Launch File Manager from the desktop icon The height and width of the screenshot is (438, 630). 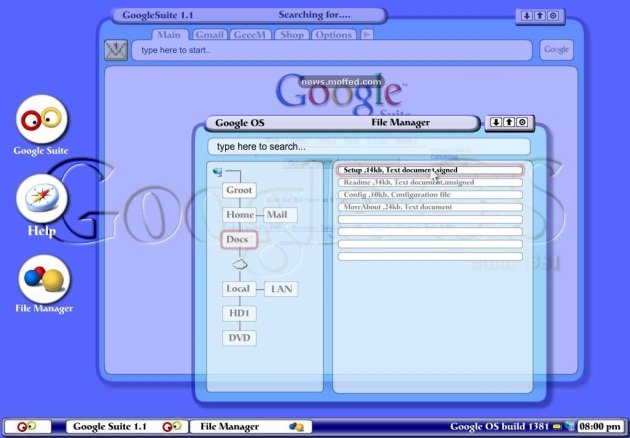[43, 278]
